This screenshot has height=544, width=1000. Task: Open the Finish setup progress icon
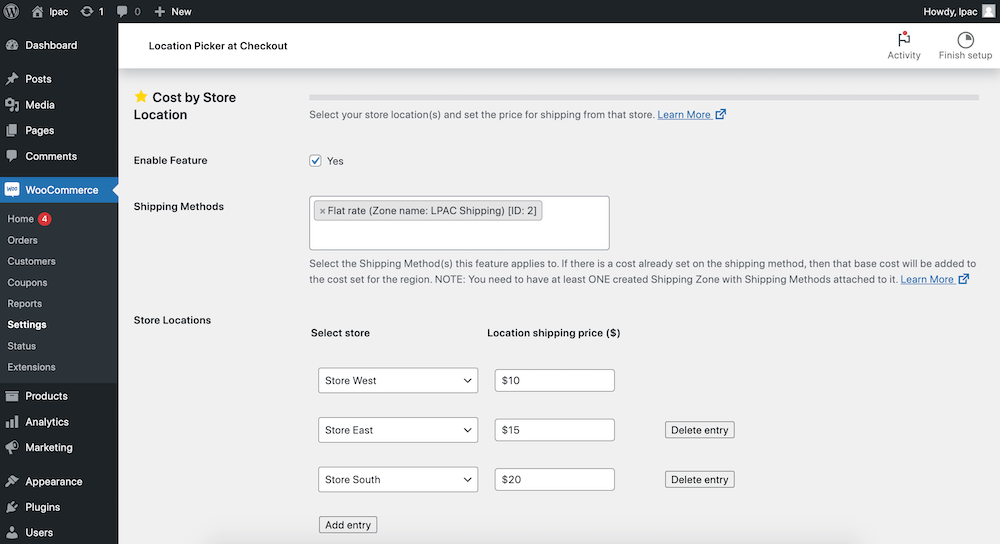click(966, 40)
